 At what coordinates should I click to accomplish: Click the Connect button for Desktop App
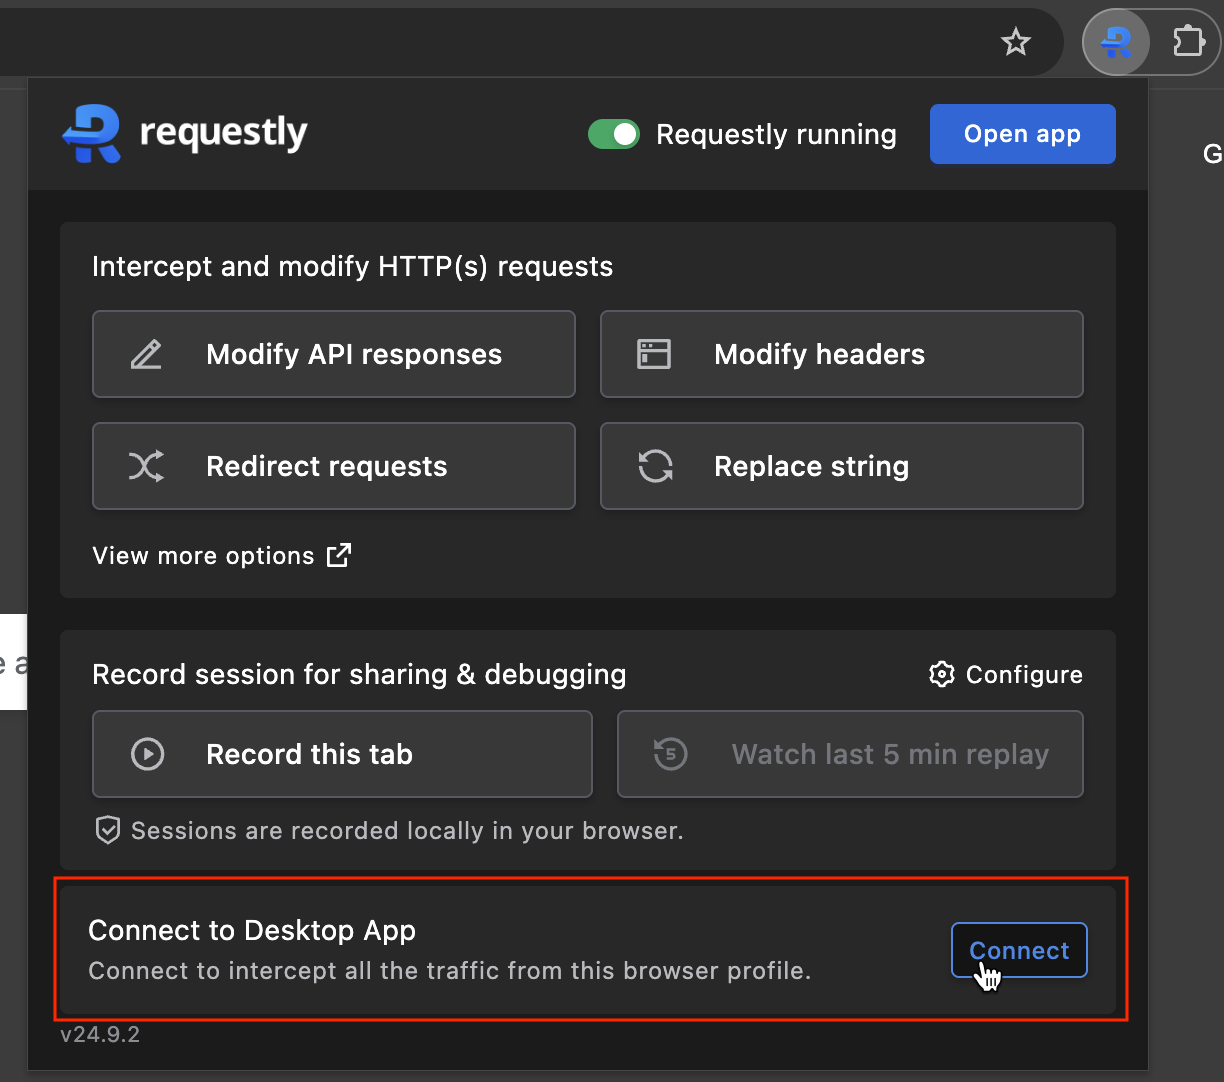(x=1019, y=950)
